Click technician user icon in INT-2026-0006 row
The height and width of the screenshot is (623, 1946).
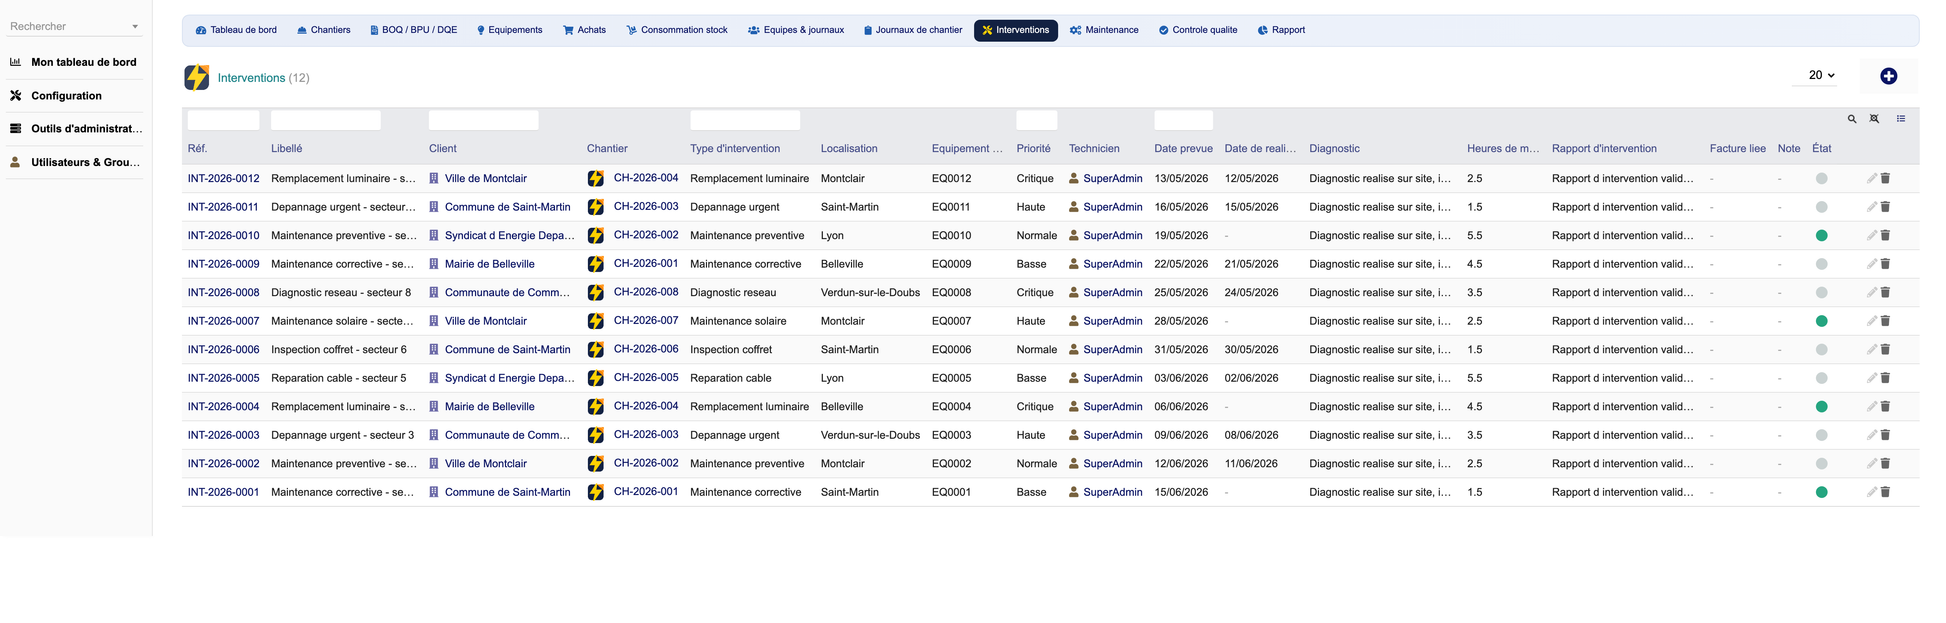(1074, 349)
